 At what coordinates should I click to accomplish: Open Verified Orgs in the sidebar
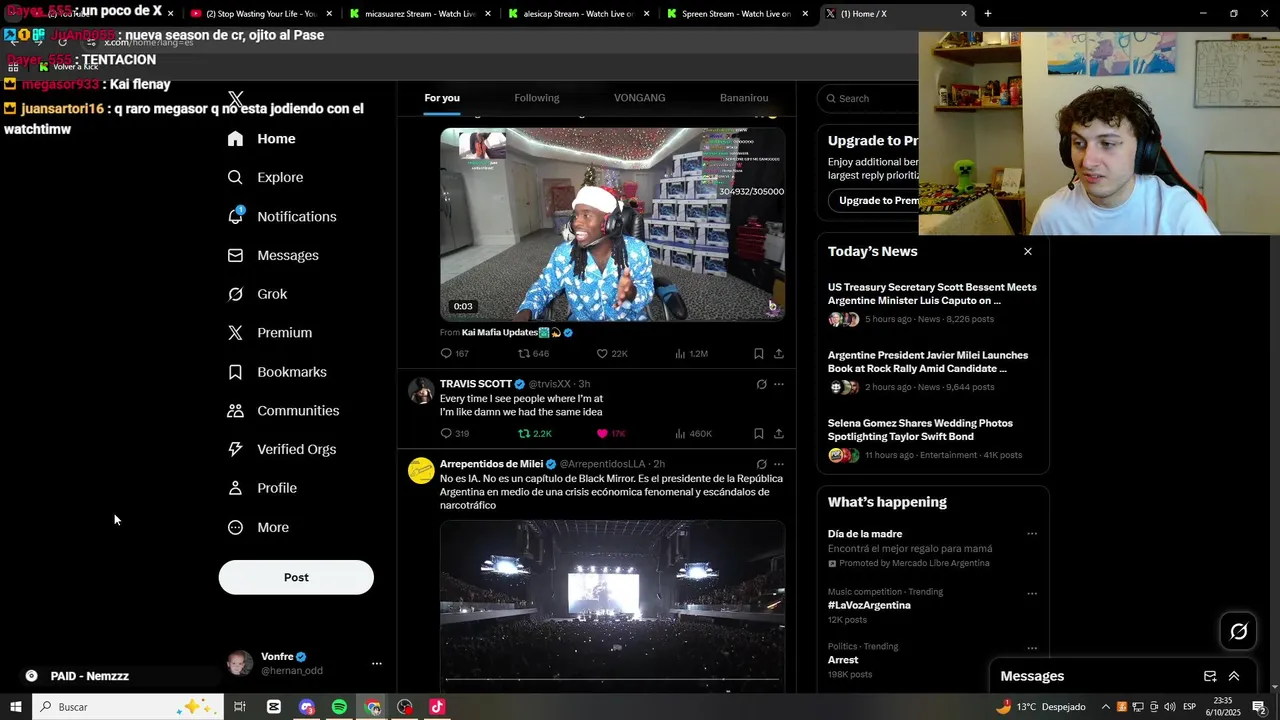pos(282,449)
